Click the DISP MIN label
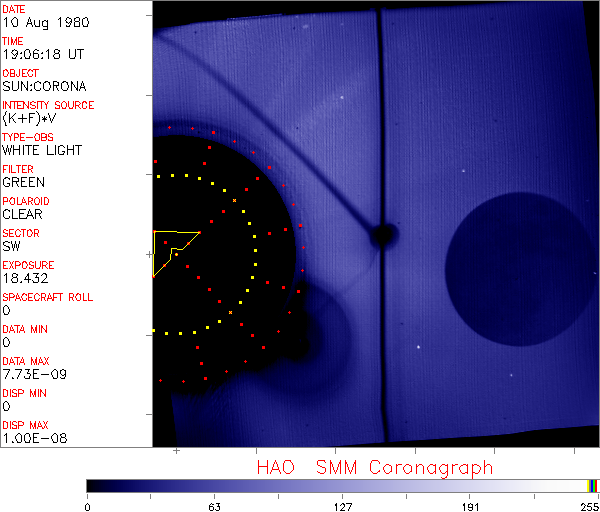 (24, 393)
